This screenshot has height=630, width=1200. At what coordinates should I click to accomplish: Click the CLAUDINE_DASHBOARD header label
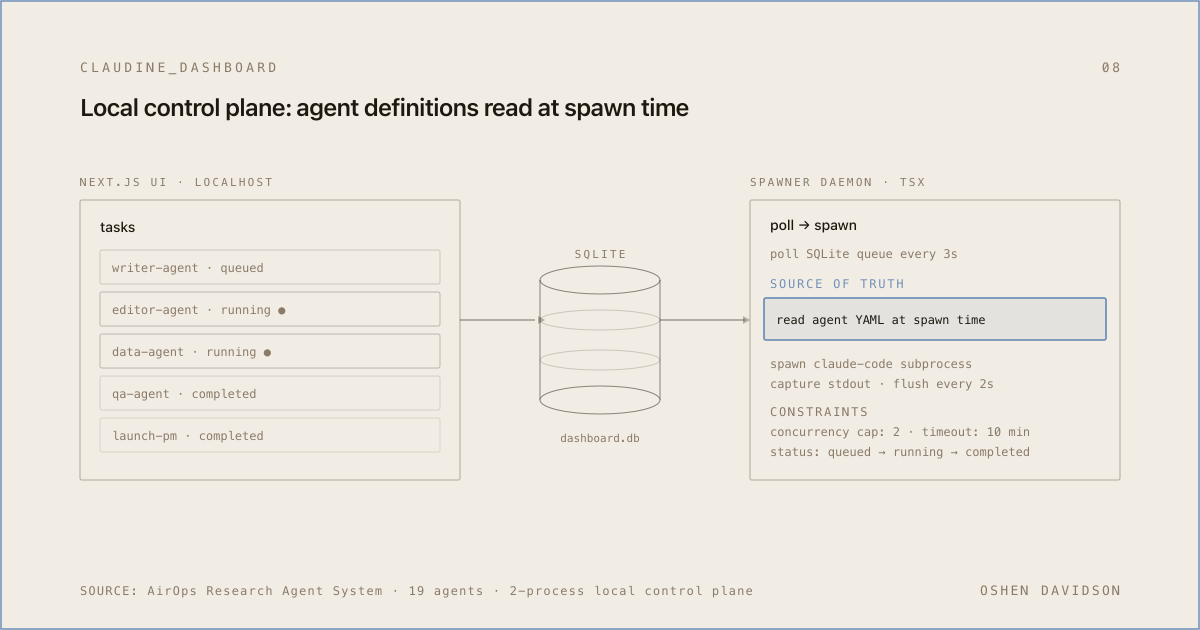(x=179, y=68)
